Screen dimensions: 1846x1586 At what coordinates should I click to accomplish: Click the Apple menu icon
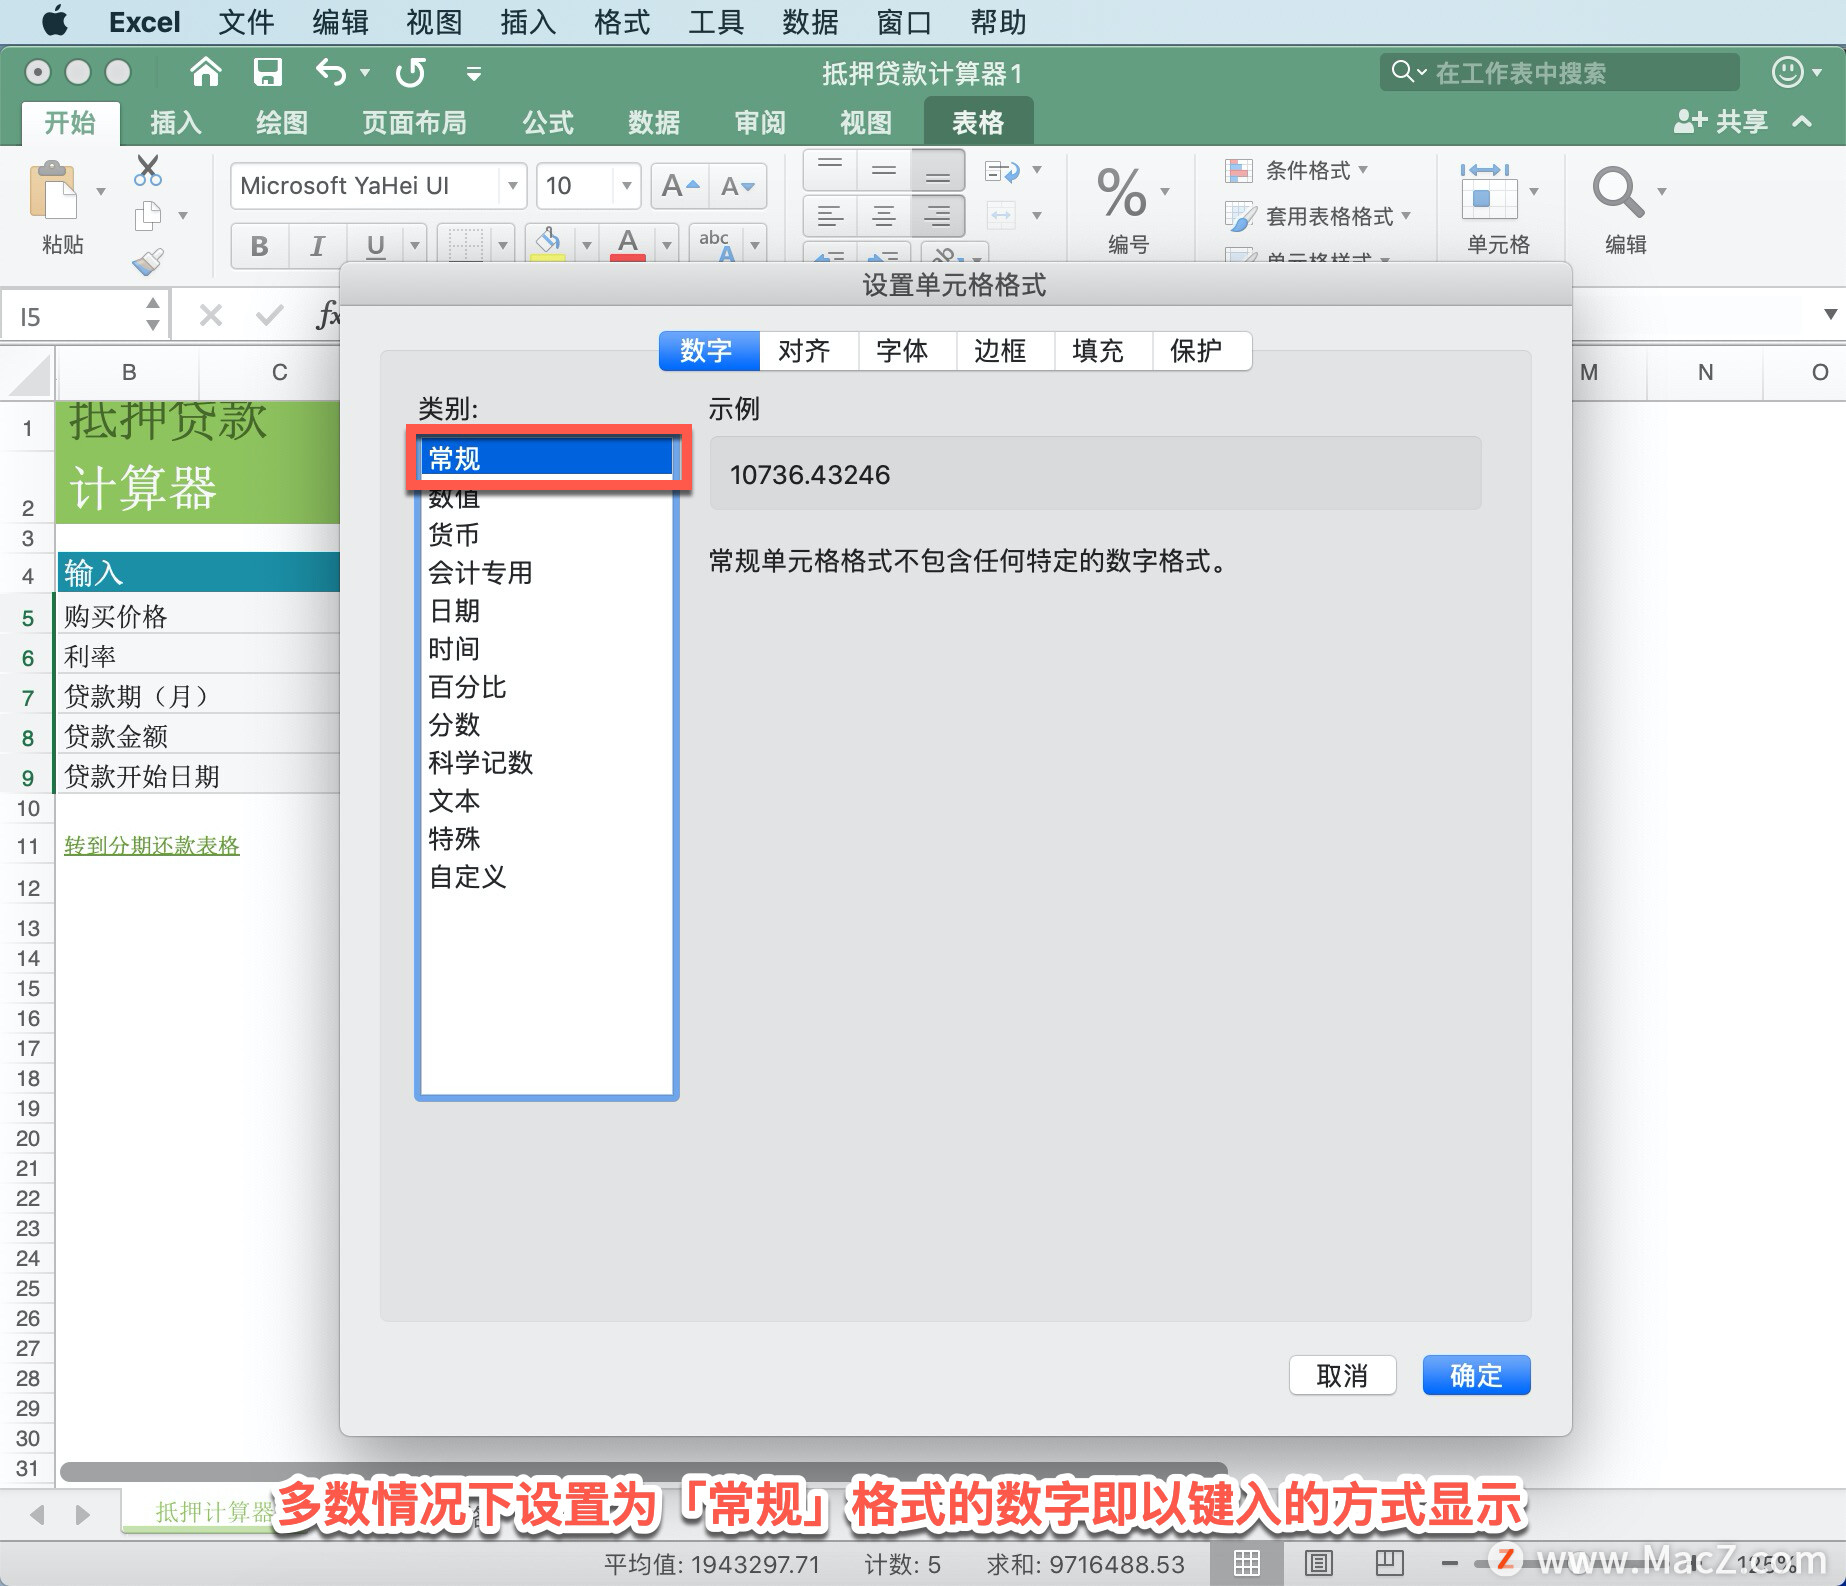54,21
